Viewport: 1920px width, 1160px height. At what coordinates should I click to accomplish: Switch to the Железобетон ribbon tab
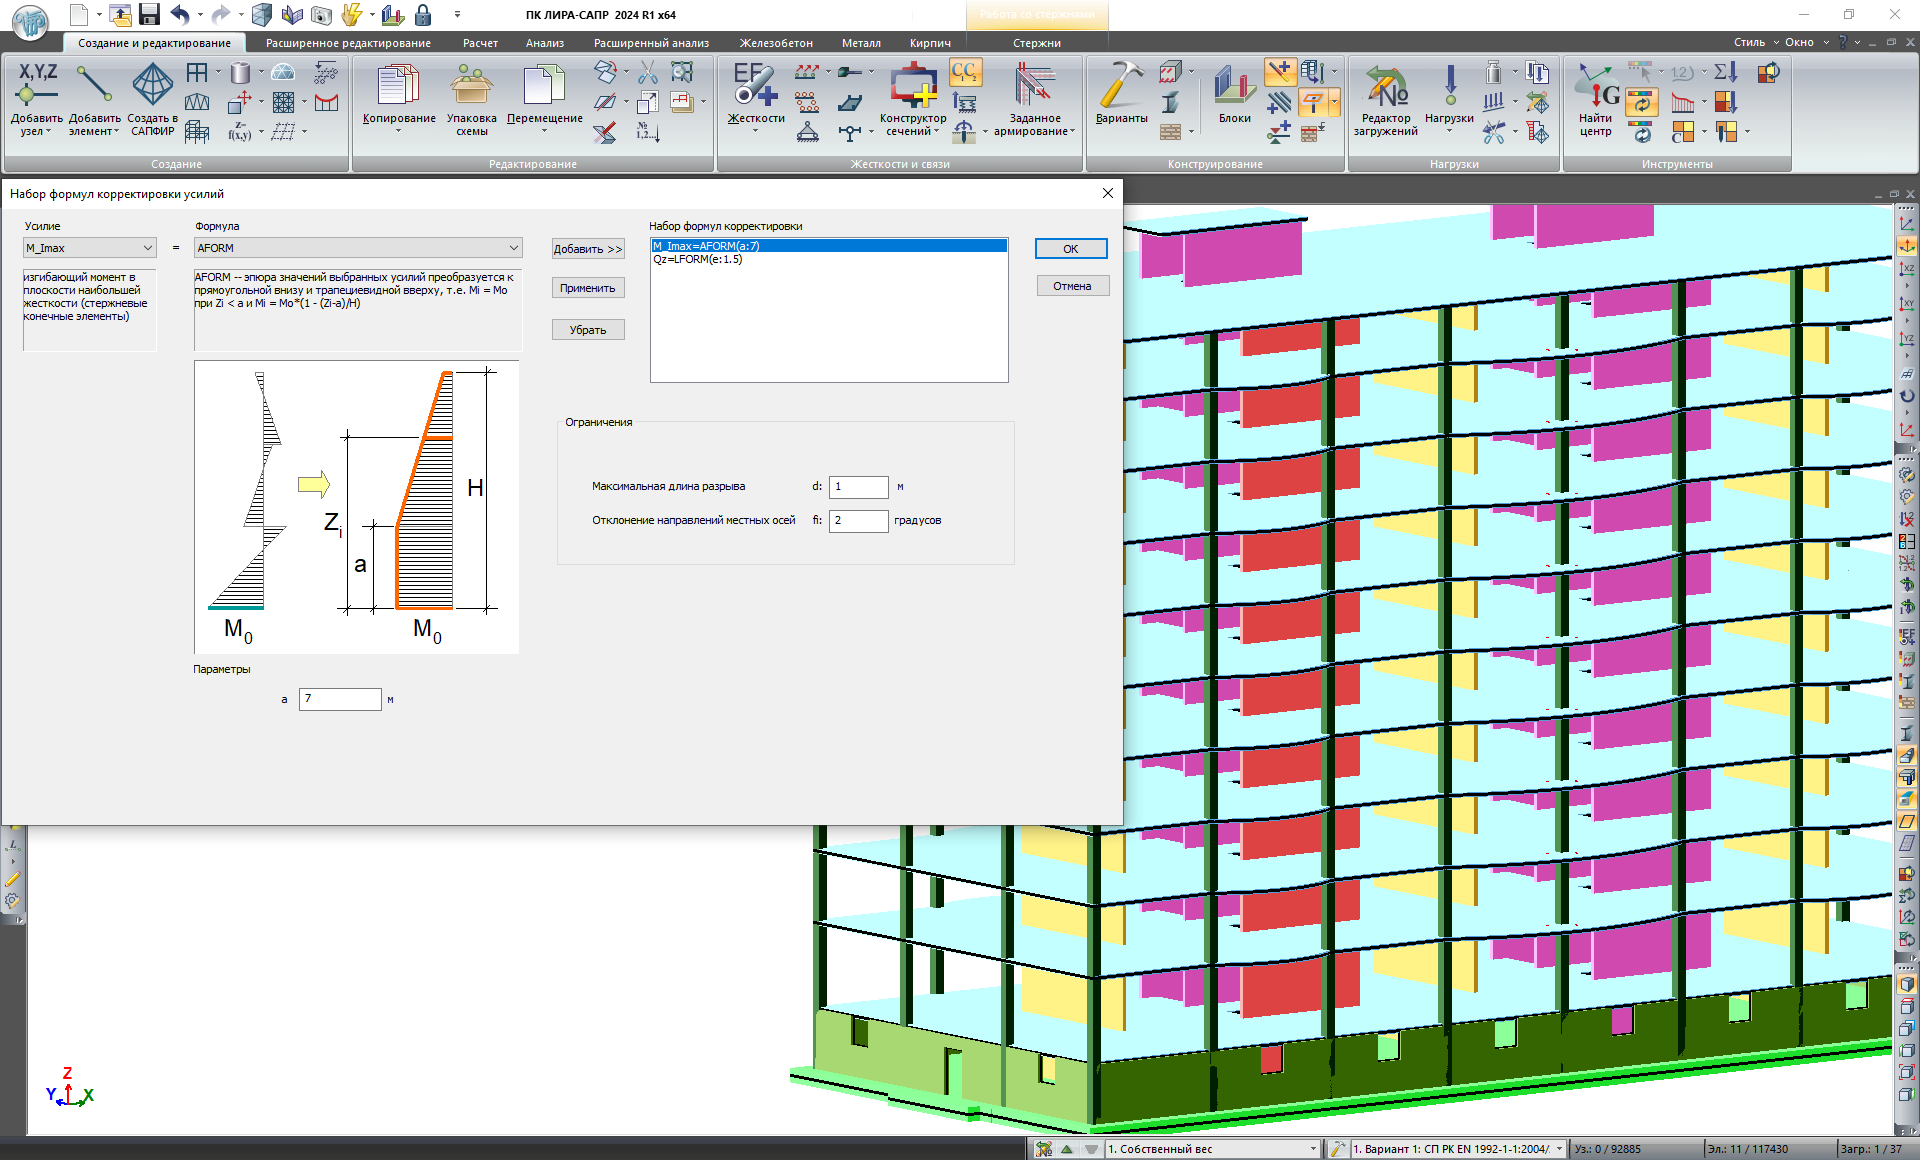click(x=776, y=43)
